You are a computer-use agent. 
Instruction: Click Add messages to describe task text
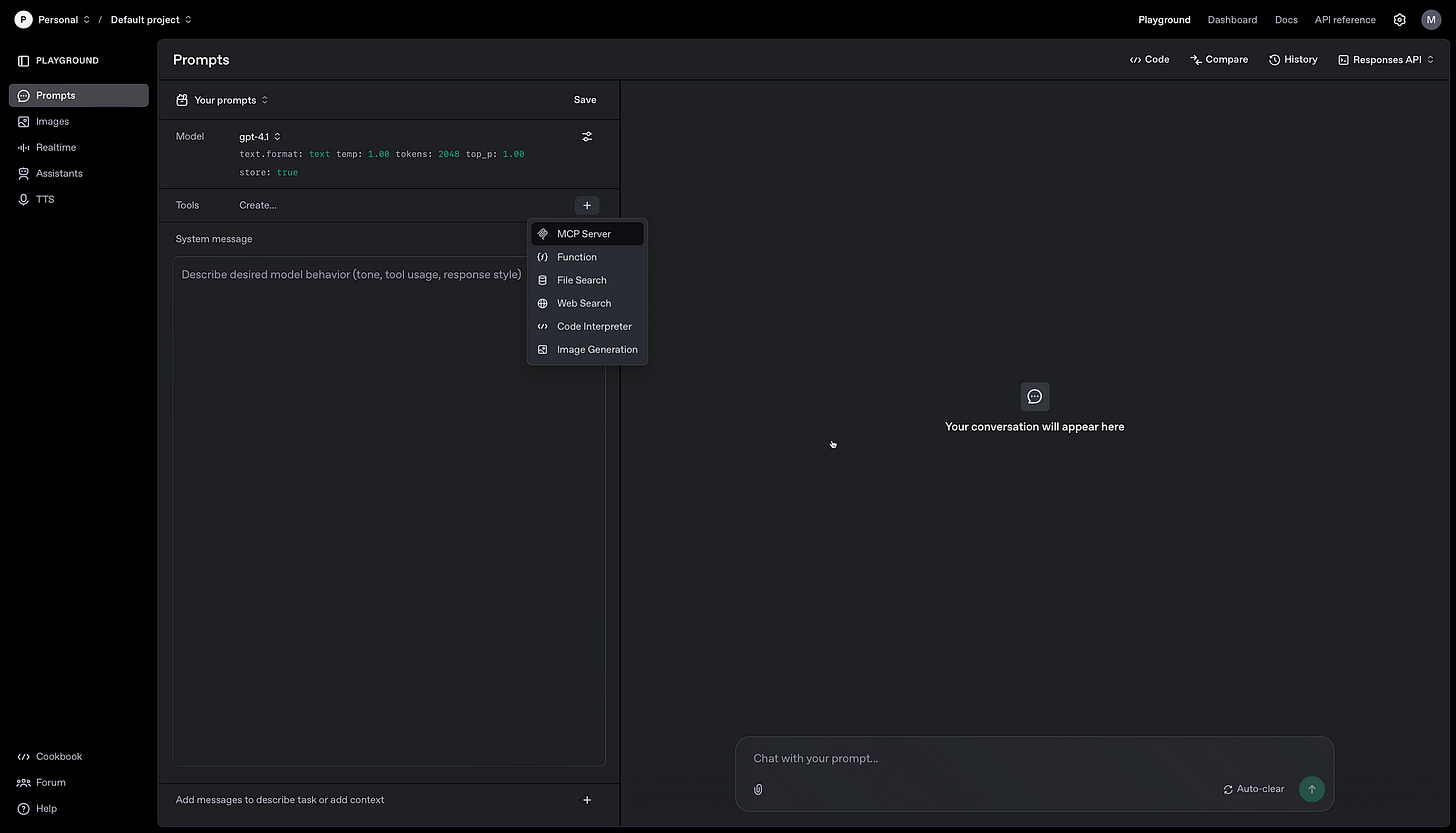280,800
